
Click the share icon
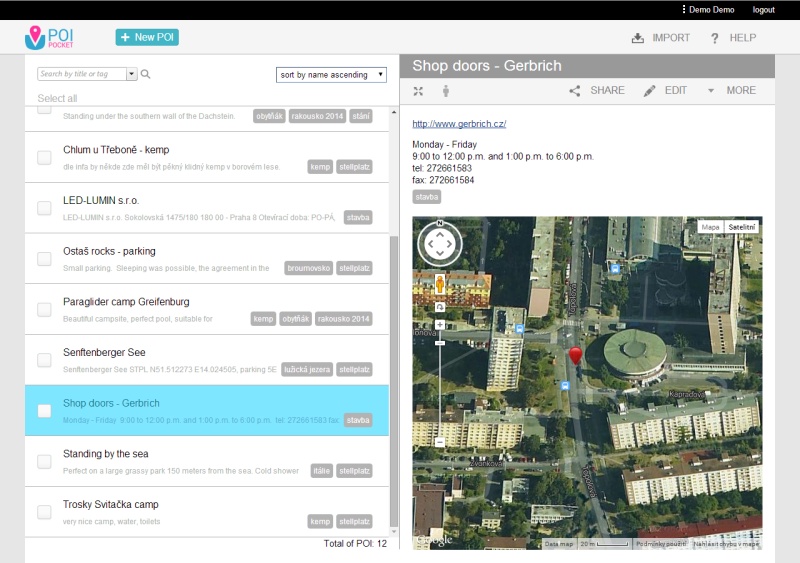coord(575,91)
